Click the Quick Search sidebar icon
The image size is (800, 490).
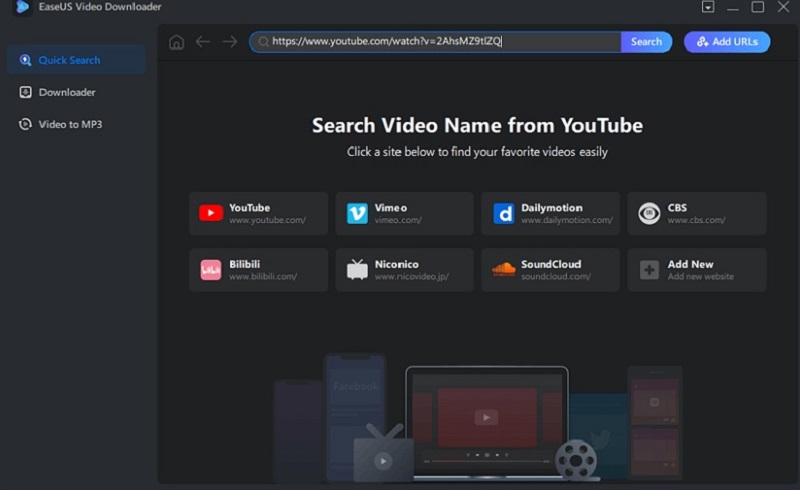pos(25,60)
